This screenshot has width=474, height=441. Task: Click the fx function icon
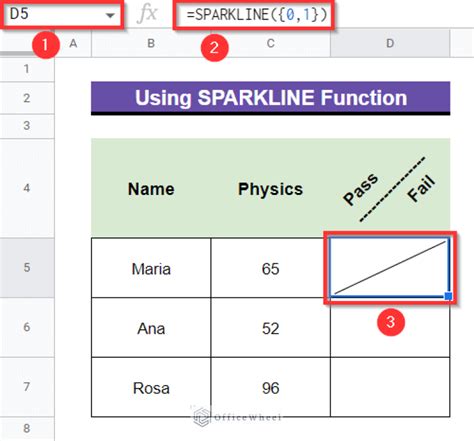click(147, 14)
